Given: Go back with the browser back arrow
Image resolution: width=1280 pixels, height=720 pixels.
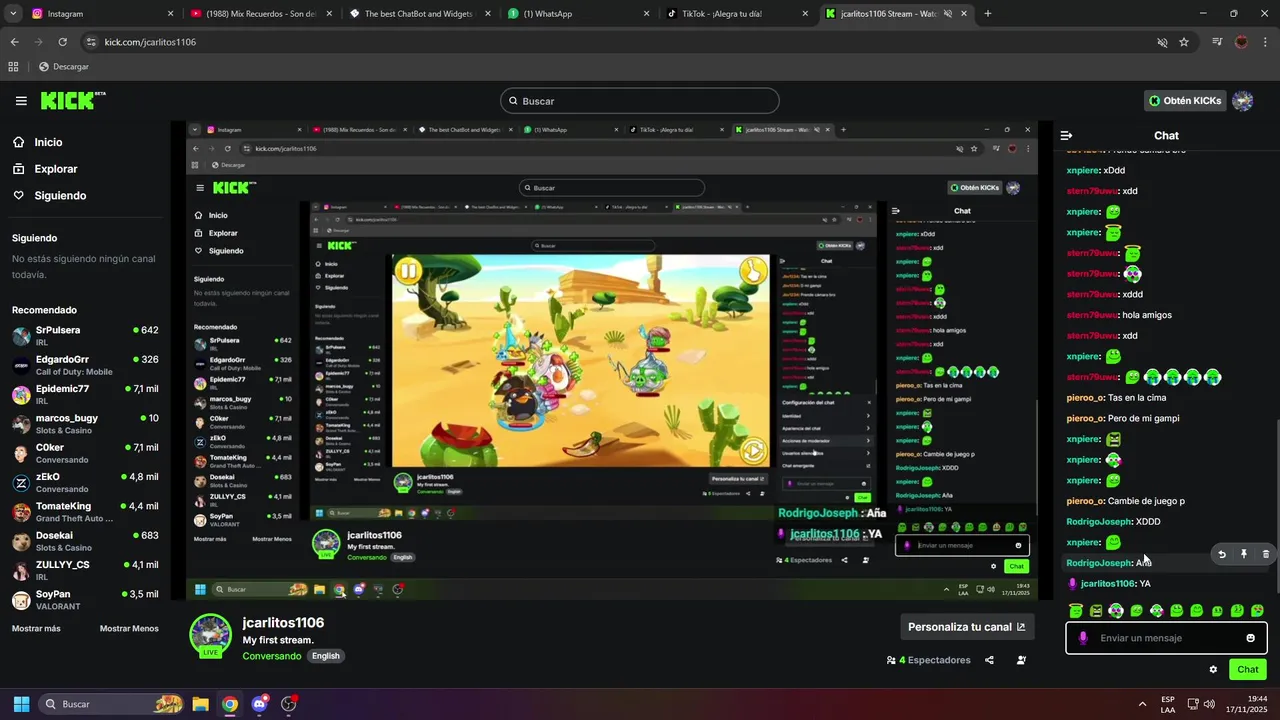Looking at the screenshot, I should tap(14, 42).
